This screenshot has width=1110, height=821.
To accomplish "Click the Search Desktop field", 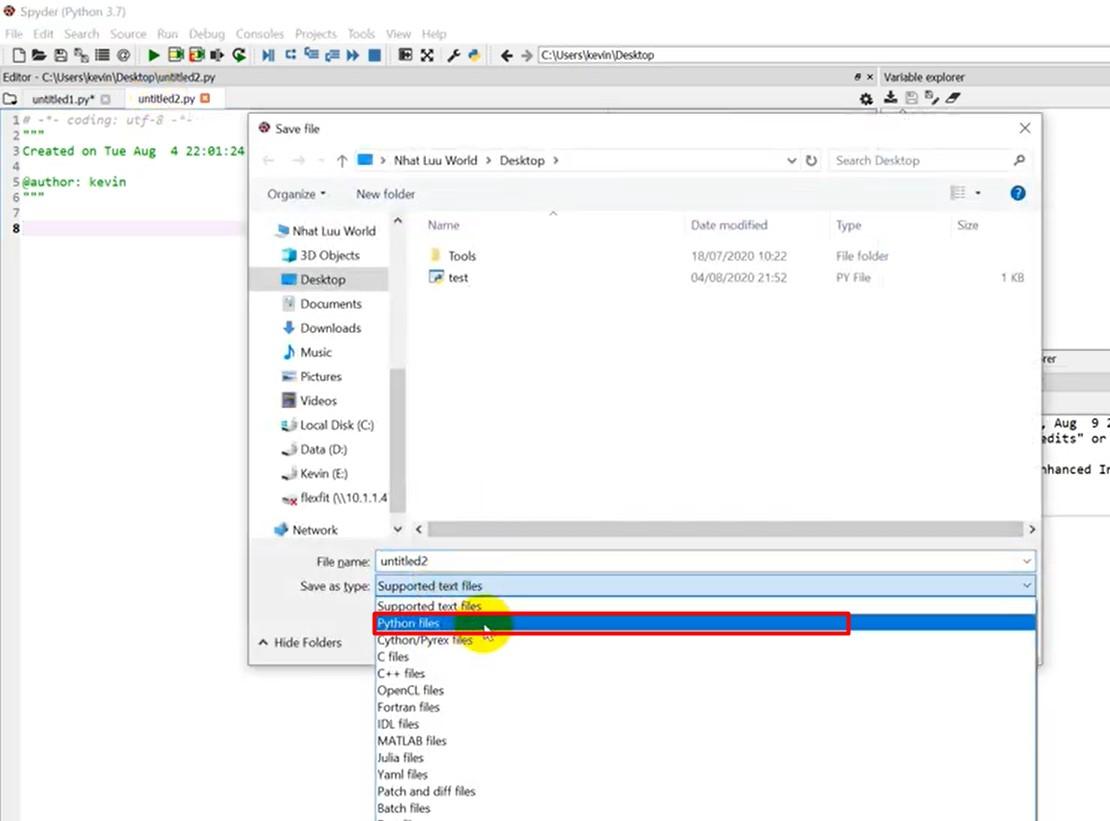I will point(920,160).
